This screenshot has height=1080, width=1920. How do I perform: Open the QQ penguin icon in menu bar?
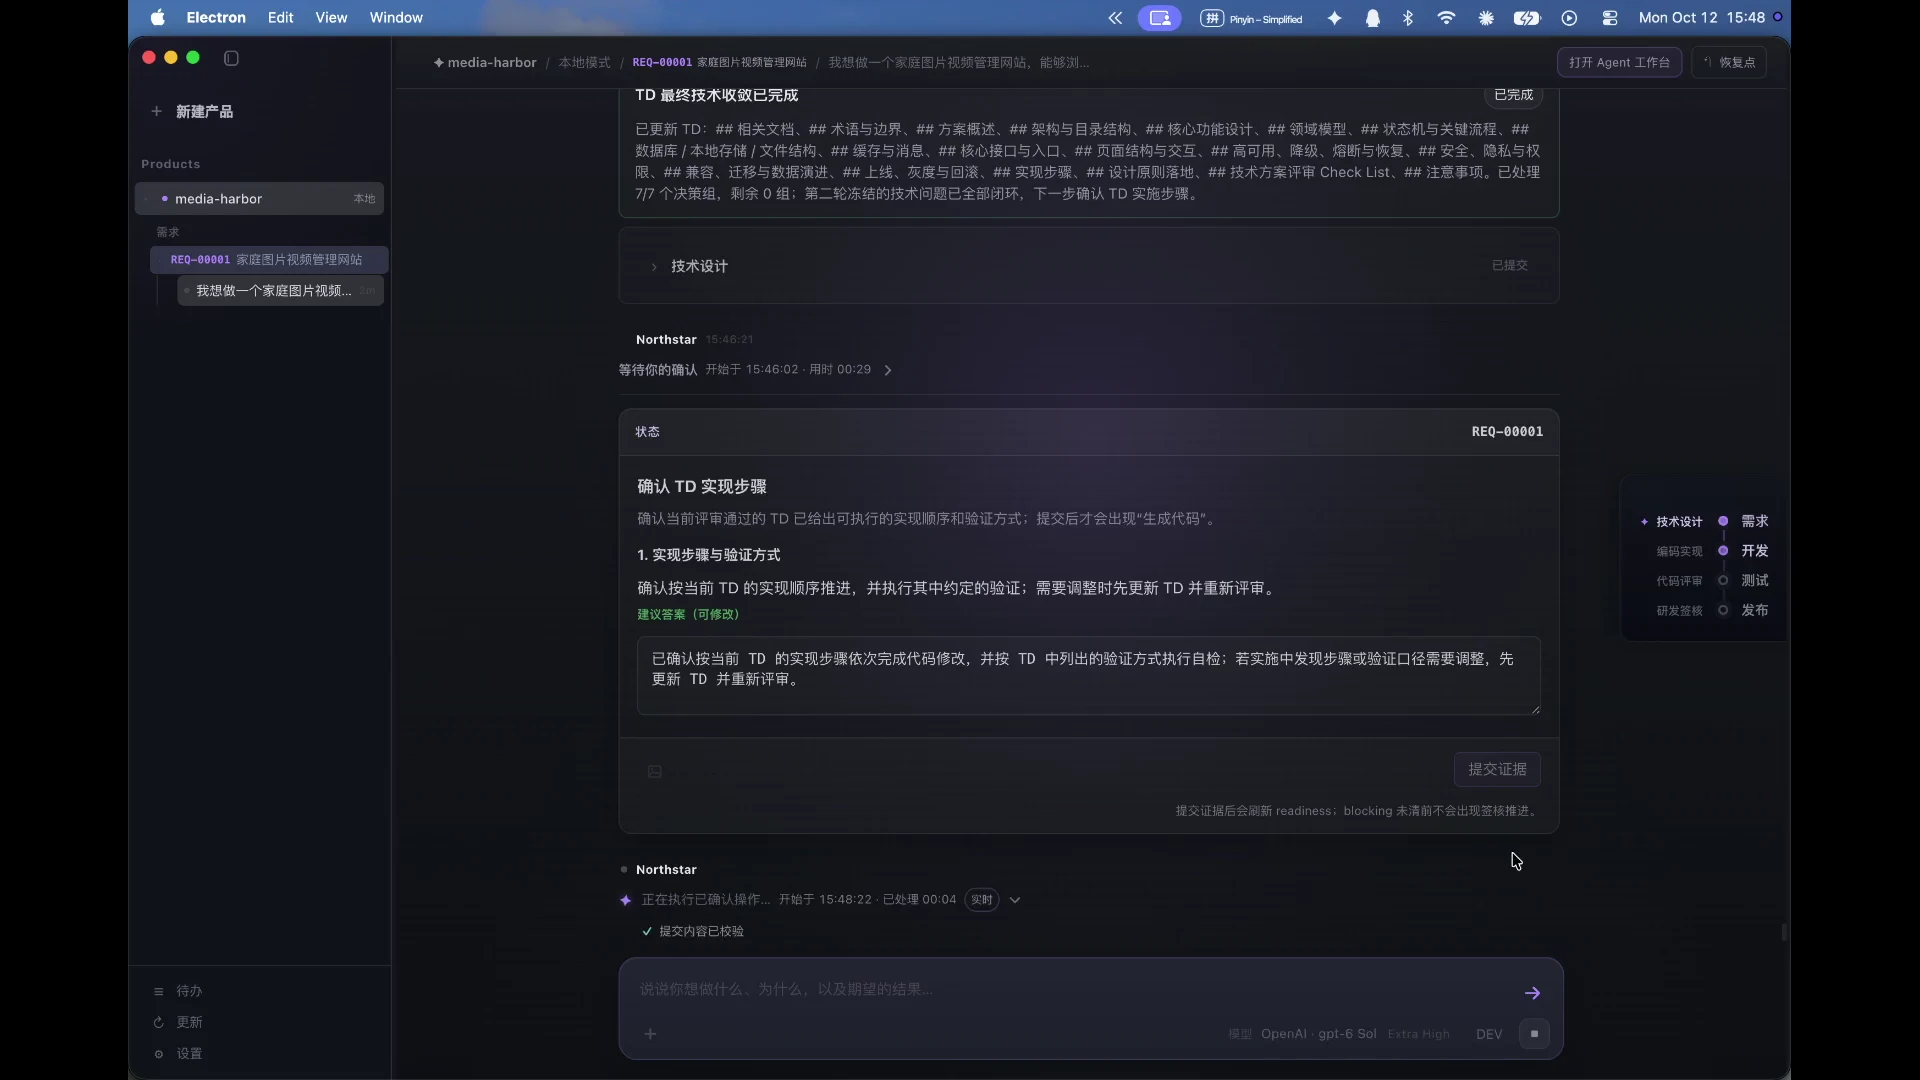point(1373,18)
